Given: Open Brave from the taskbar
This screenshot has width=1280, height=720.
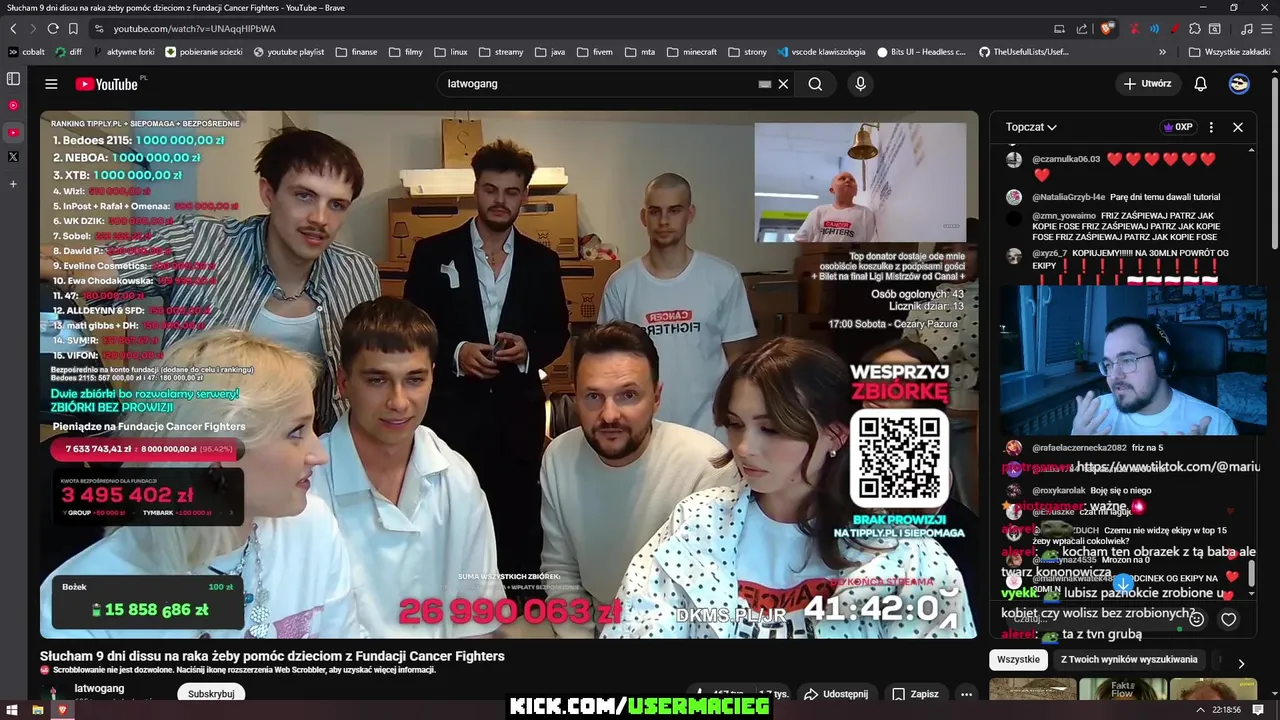Looking at the screenshot, I should coord(62,710).
